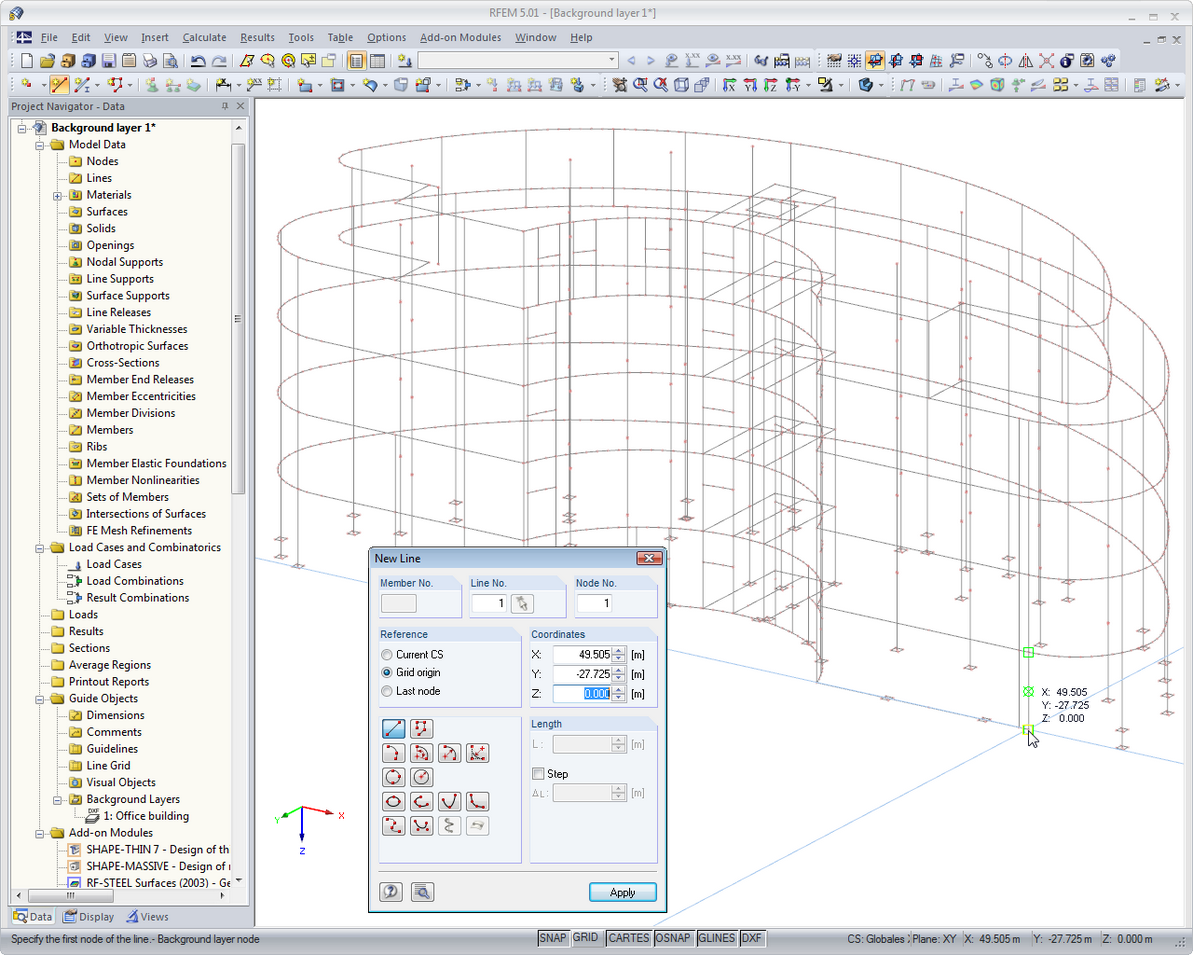
Task: Collapse the Load Cases and Combinatorics folder
Action: tap(41, 548)
